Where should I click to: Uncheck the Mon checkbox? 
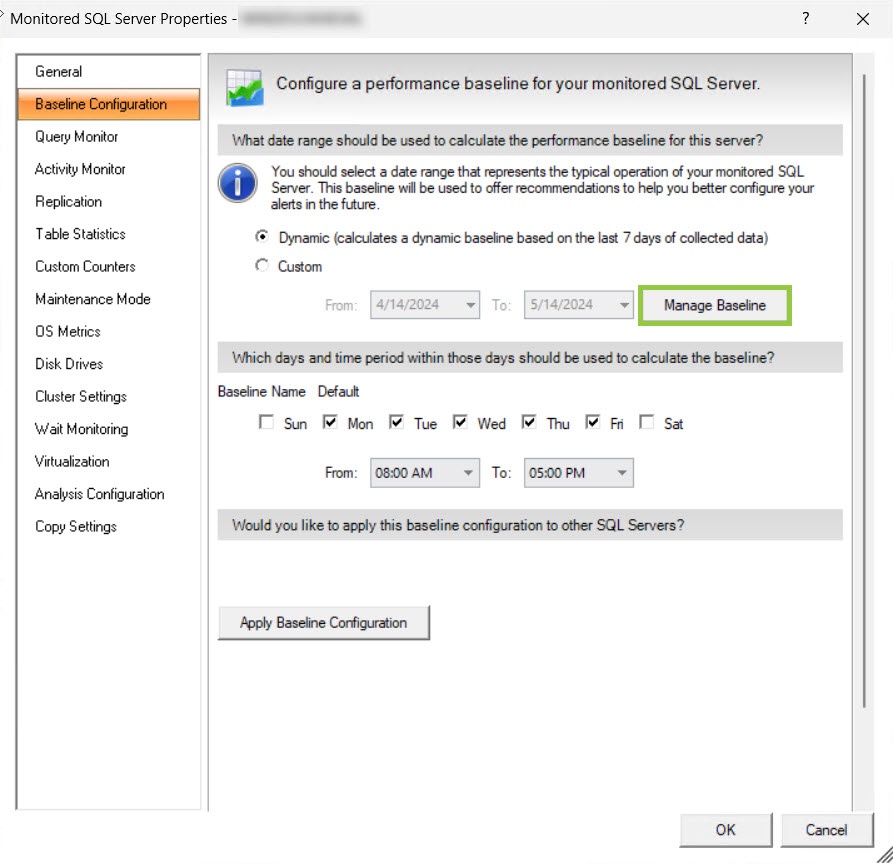[330, 422]
